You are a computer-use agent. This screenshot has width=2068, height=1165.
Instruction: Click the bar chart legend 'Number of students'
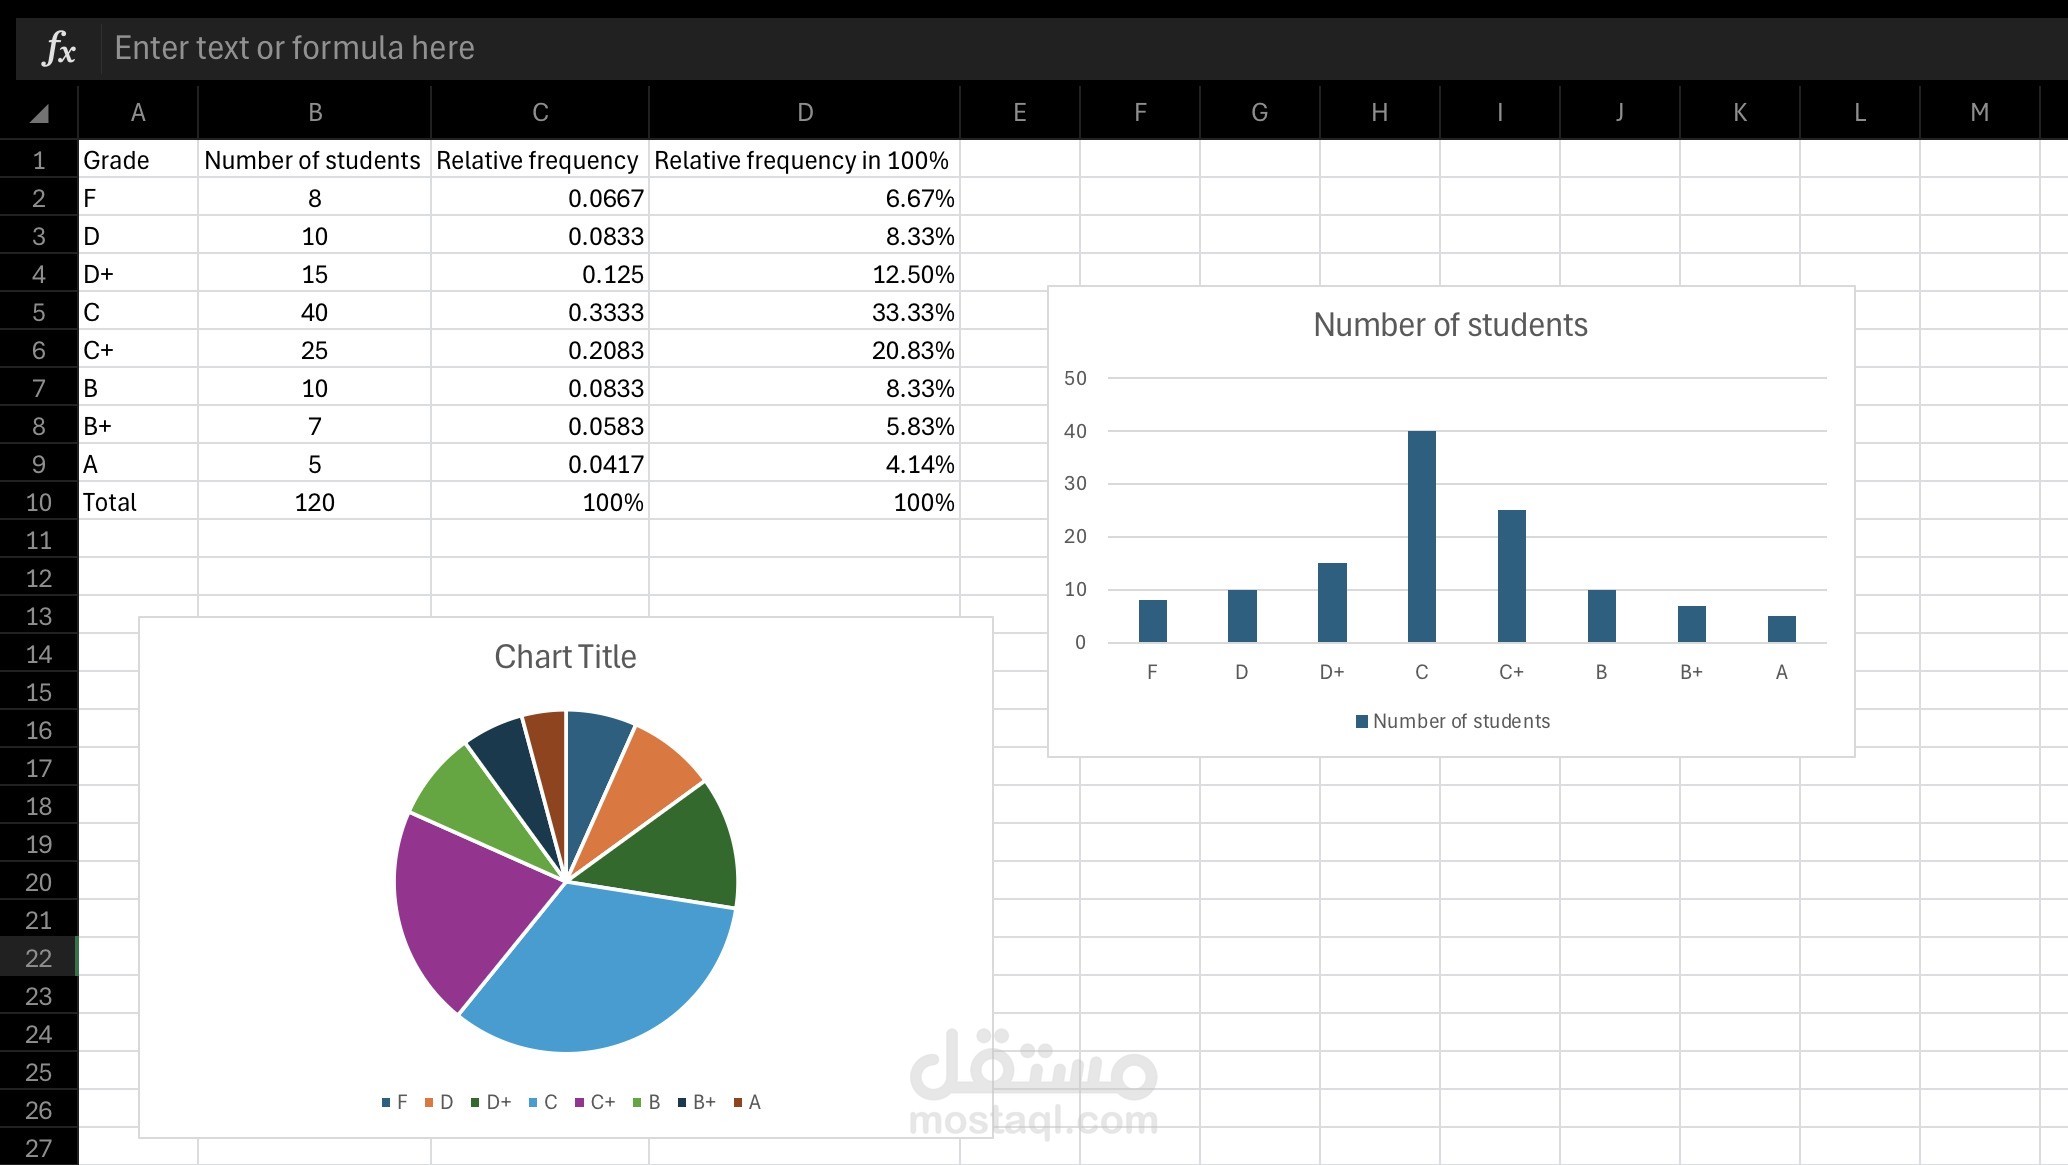1452,721
